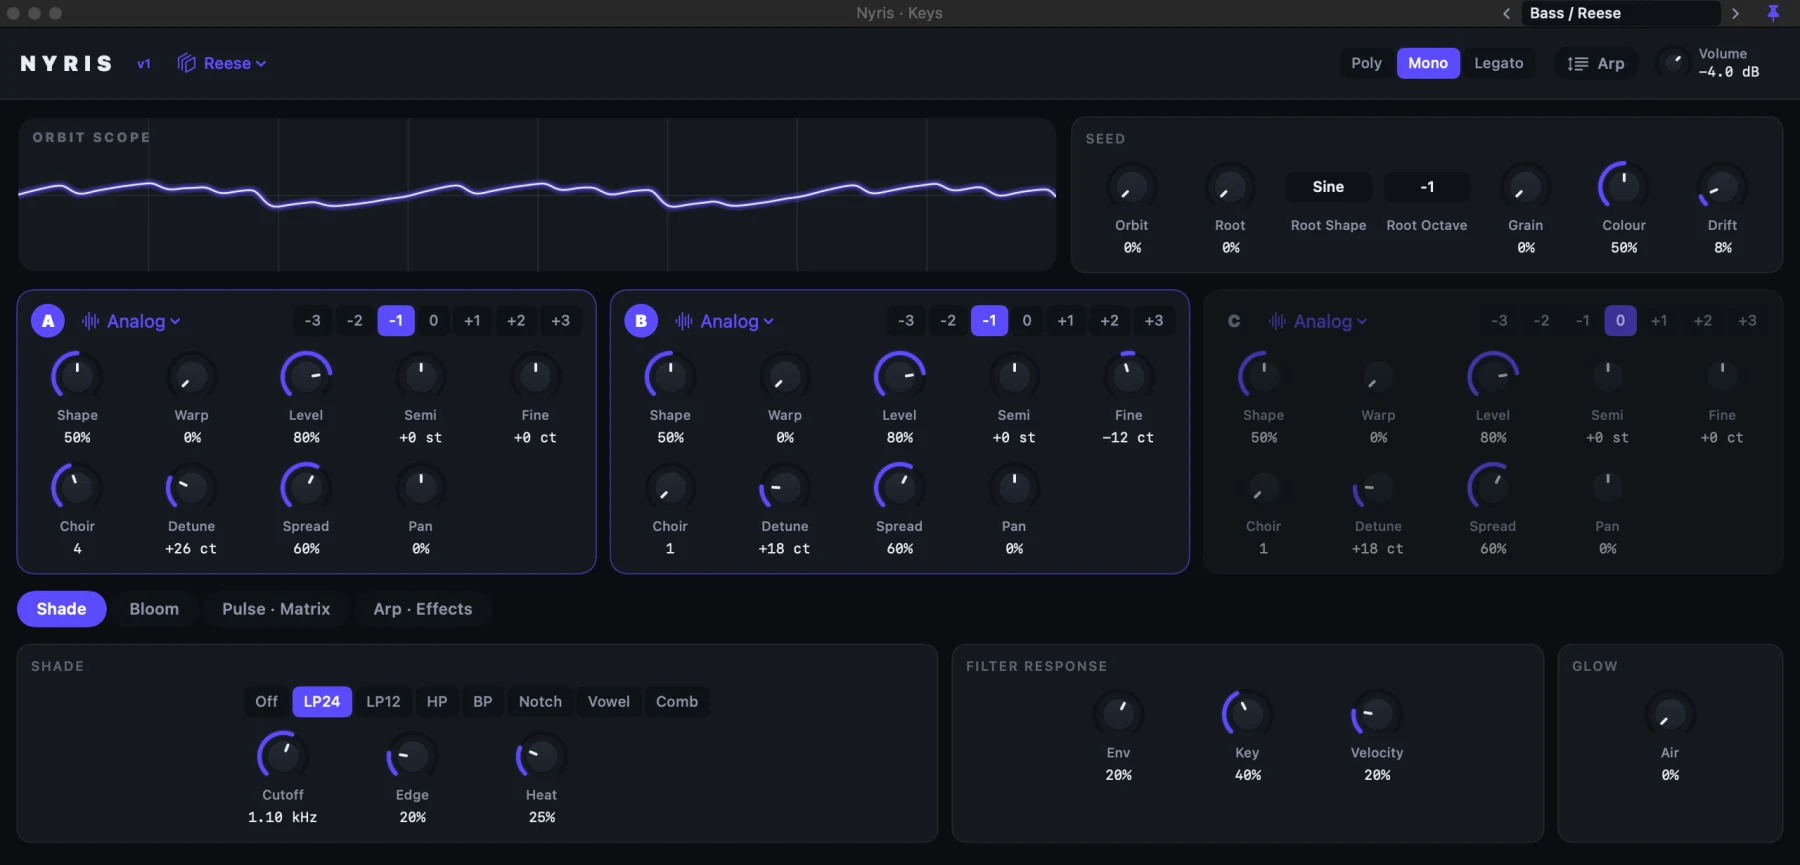Image resolution: width=1800 pixels, height=865 pixels.
Task: Click oscillator C waveform icon
Action: click(x=1277, y=321)
